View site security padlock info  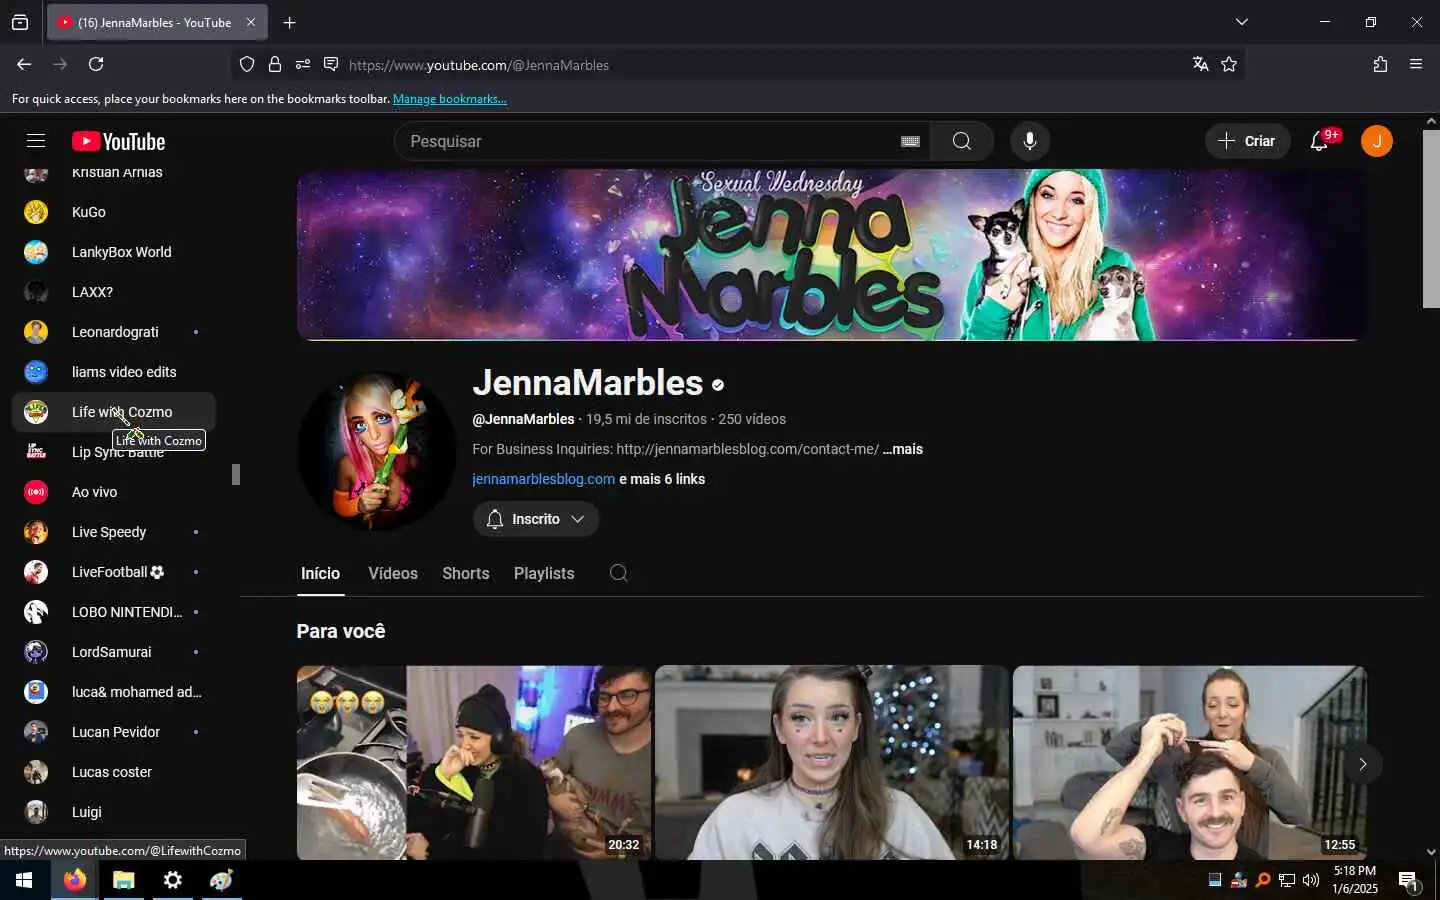[275, 65]
